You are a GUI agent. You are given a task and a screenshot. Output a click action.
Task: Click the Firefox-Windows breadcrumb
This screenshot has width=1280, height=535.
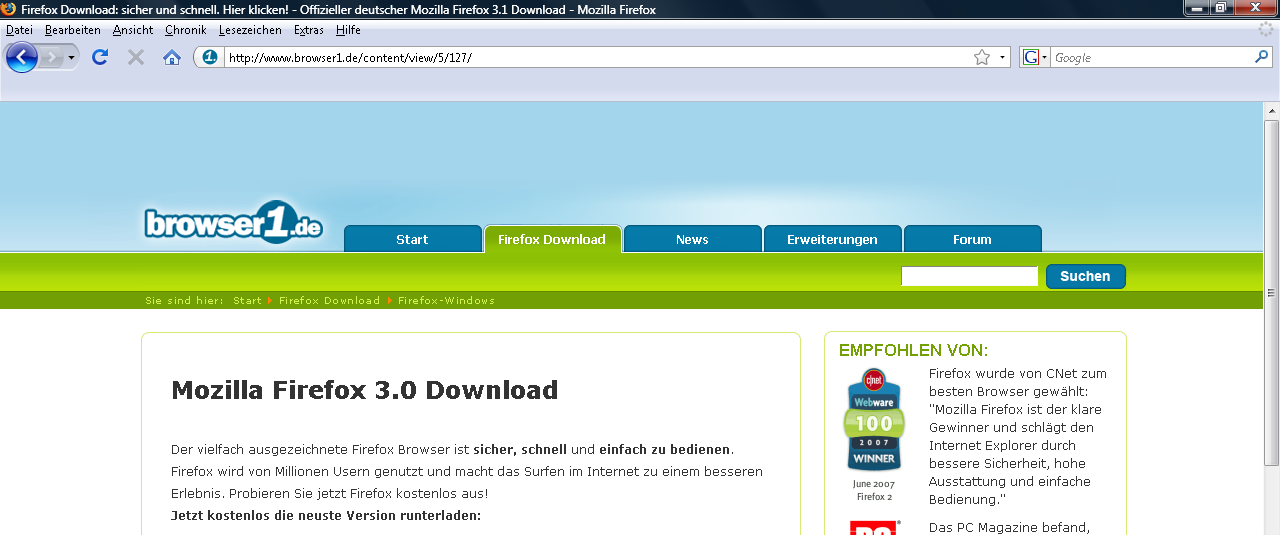click(447, 301)
